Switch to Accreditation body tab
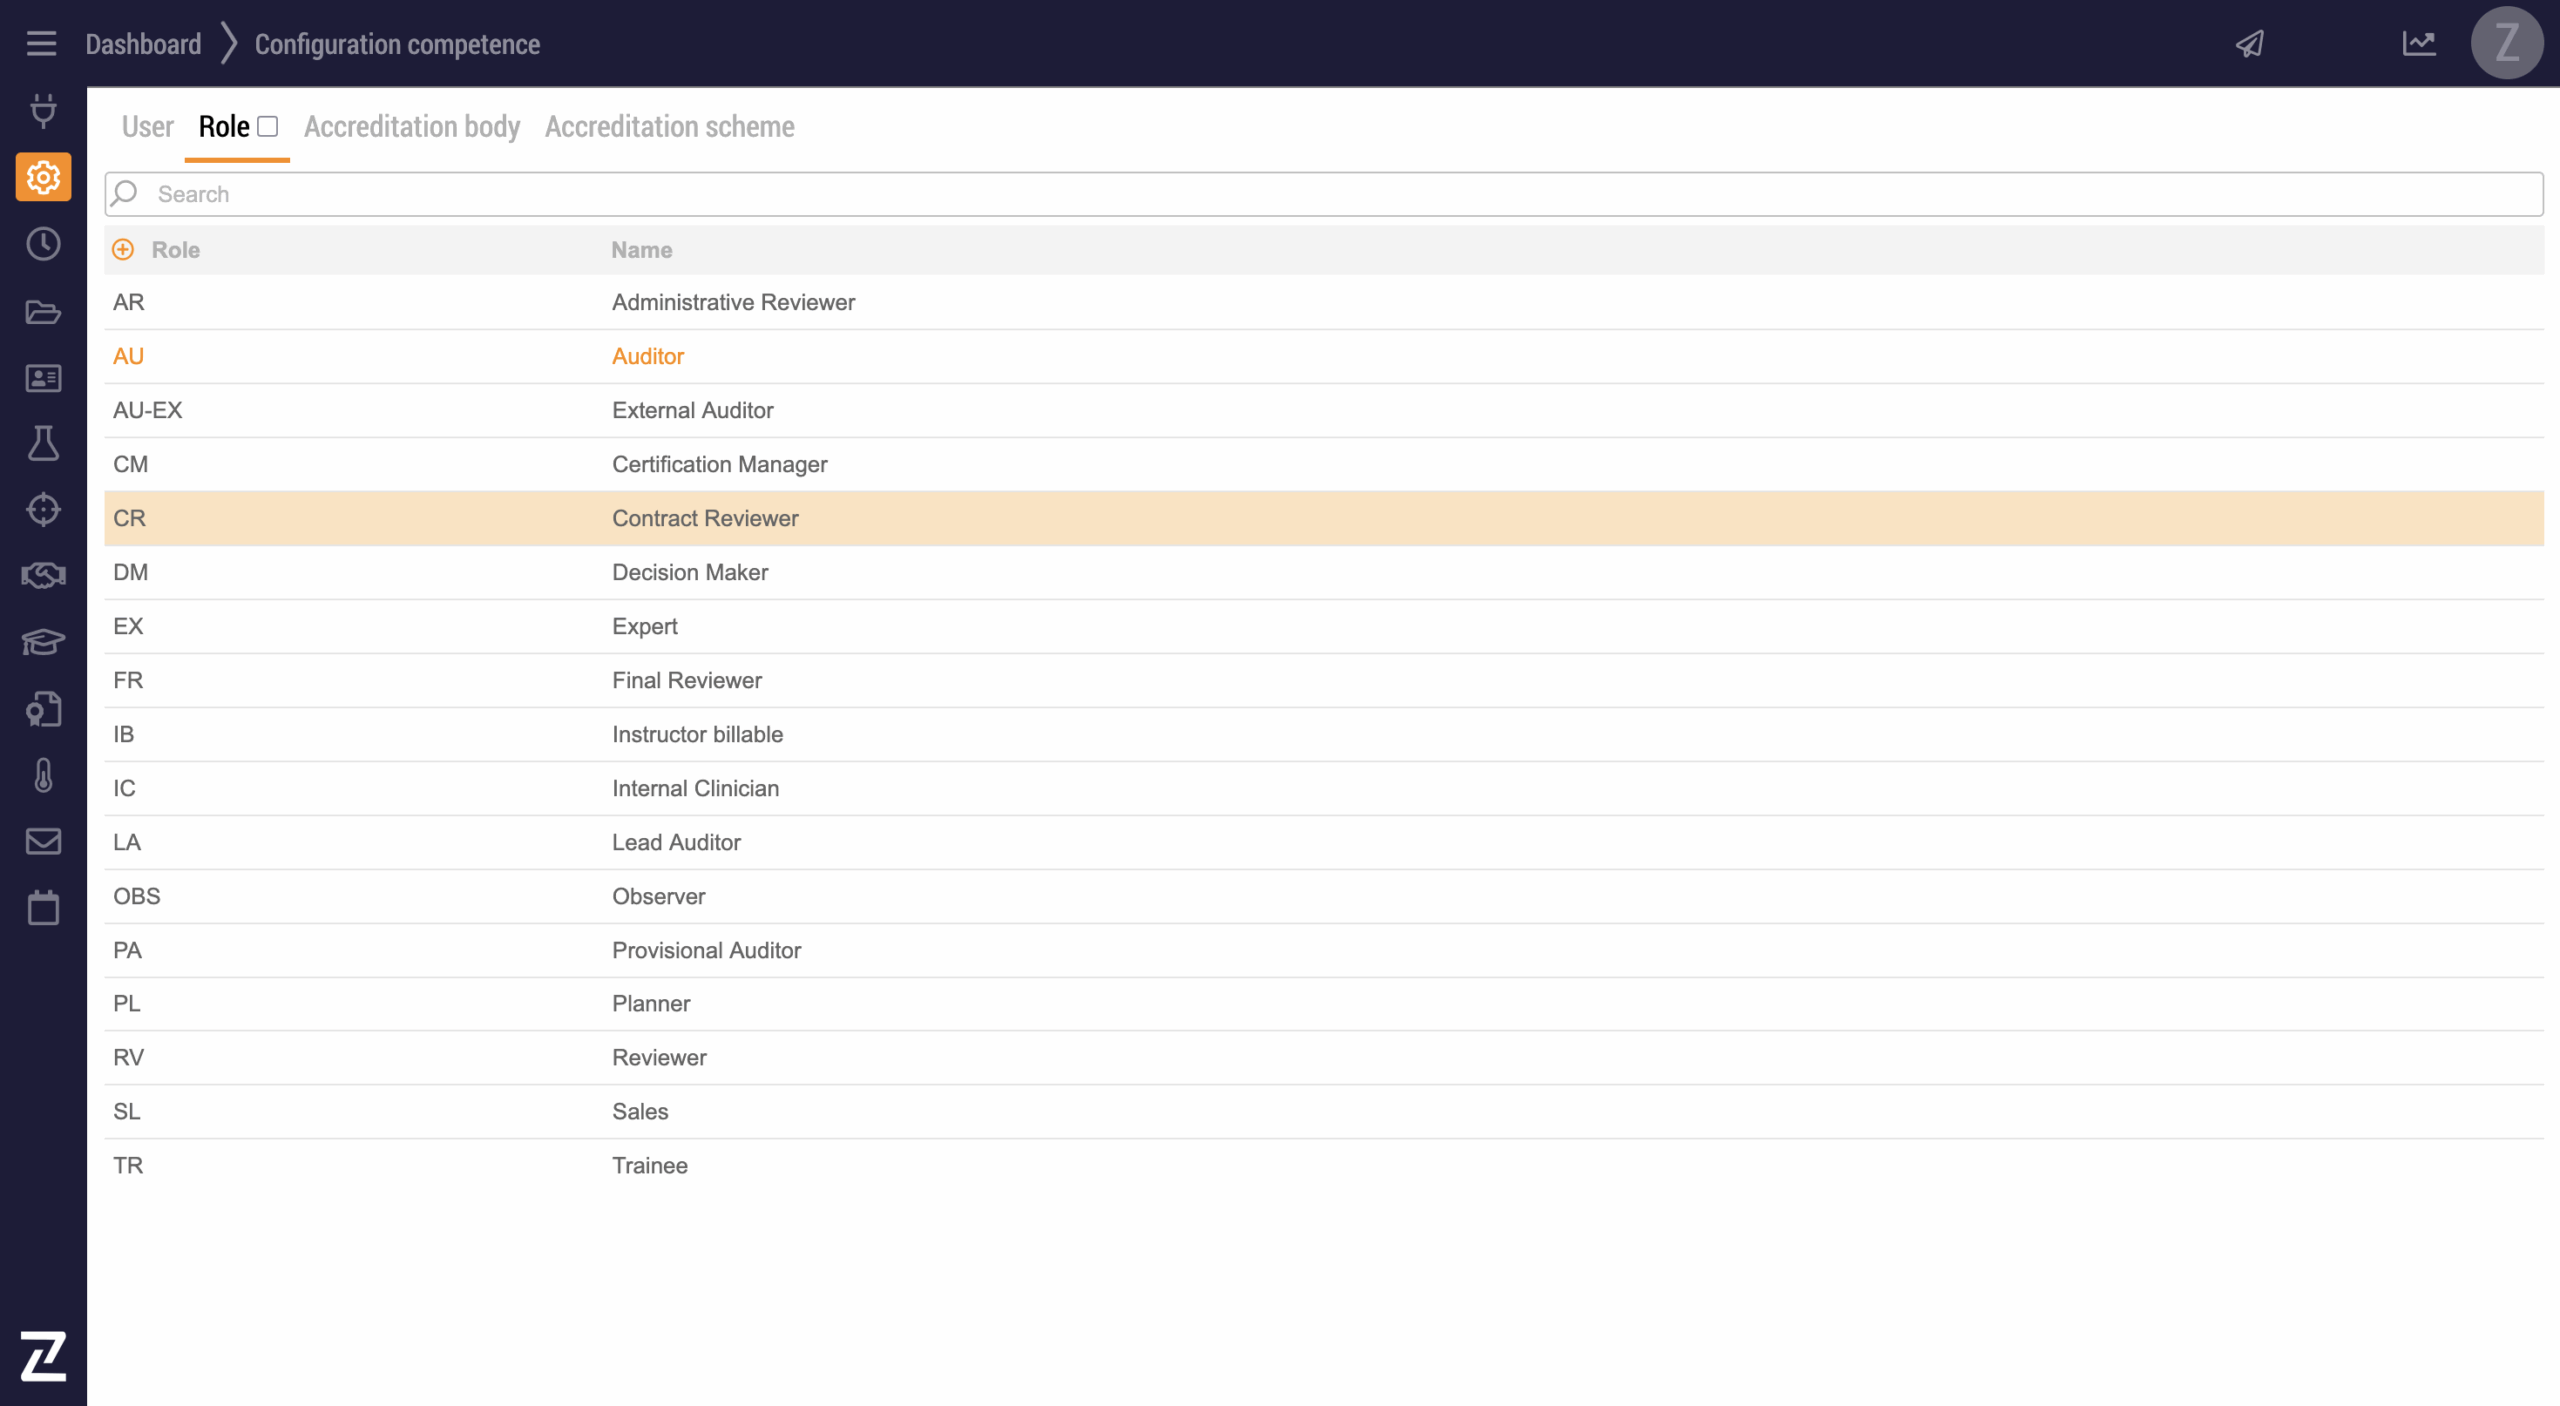The height and width of the screenshot is (1406, 2560). [412, 127]
